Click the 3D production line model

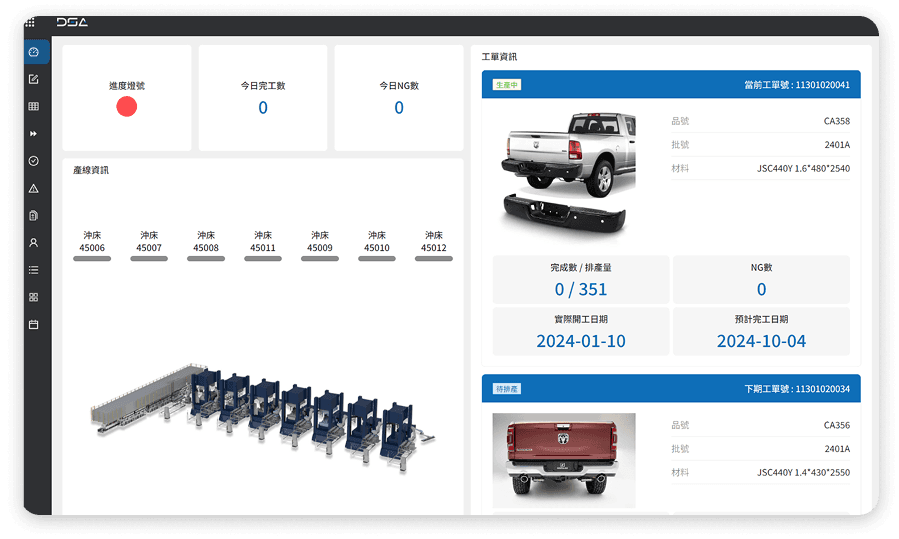coord(263,417)
